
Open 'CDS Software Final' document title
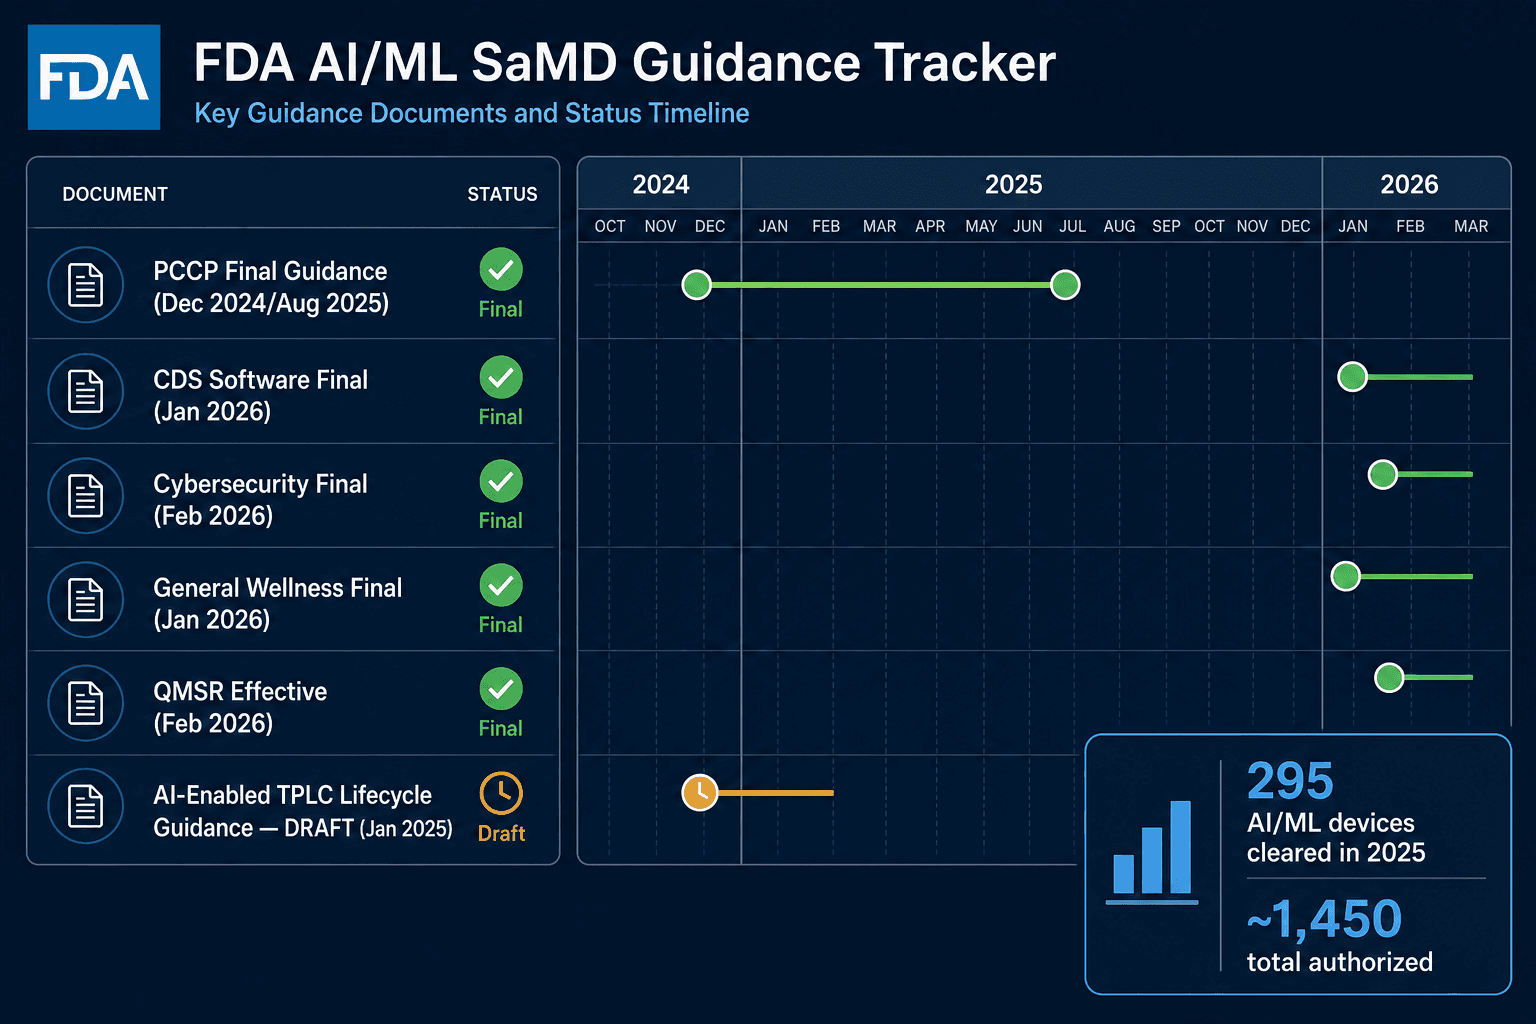261,380
